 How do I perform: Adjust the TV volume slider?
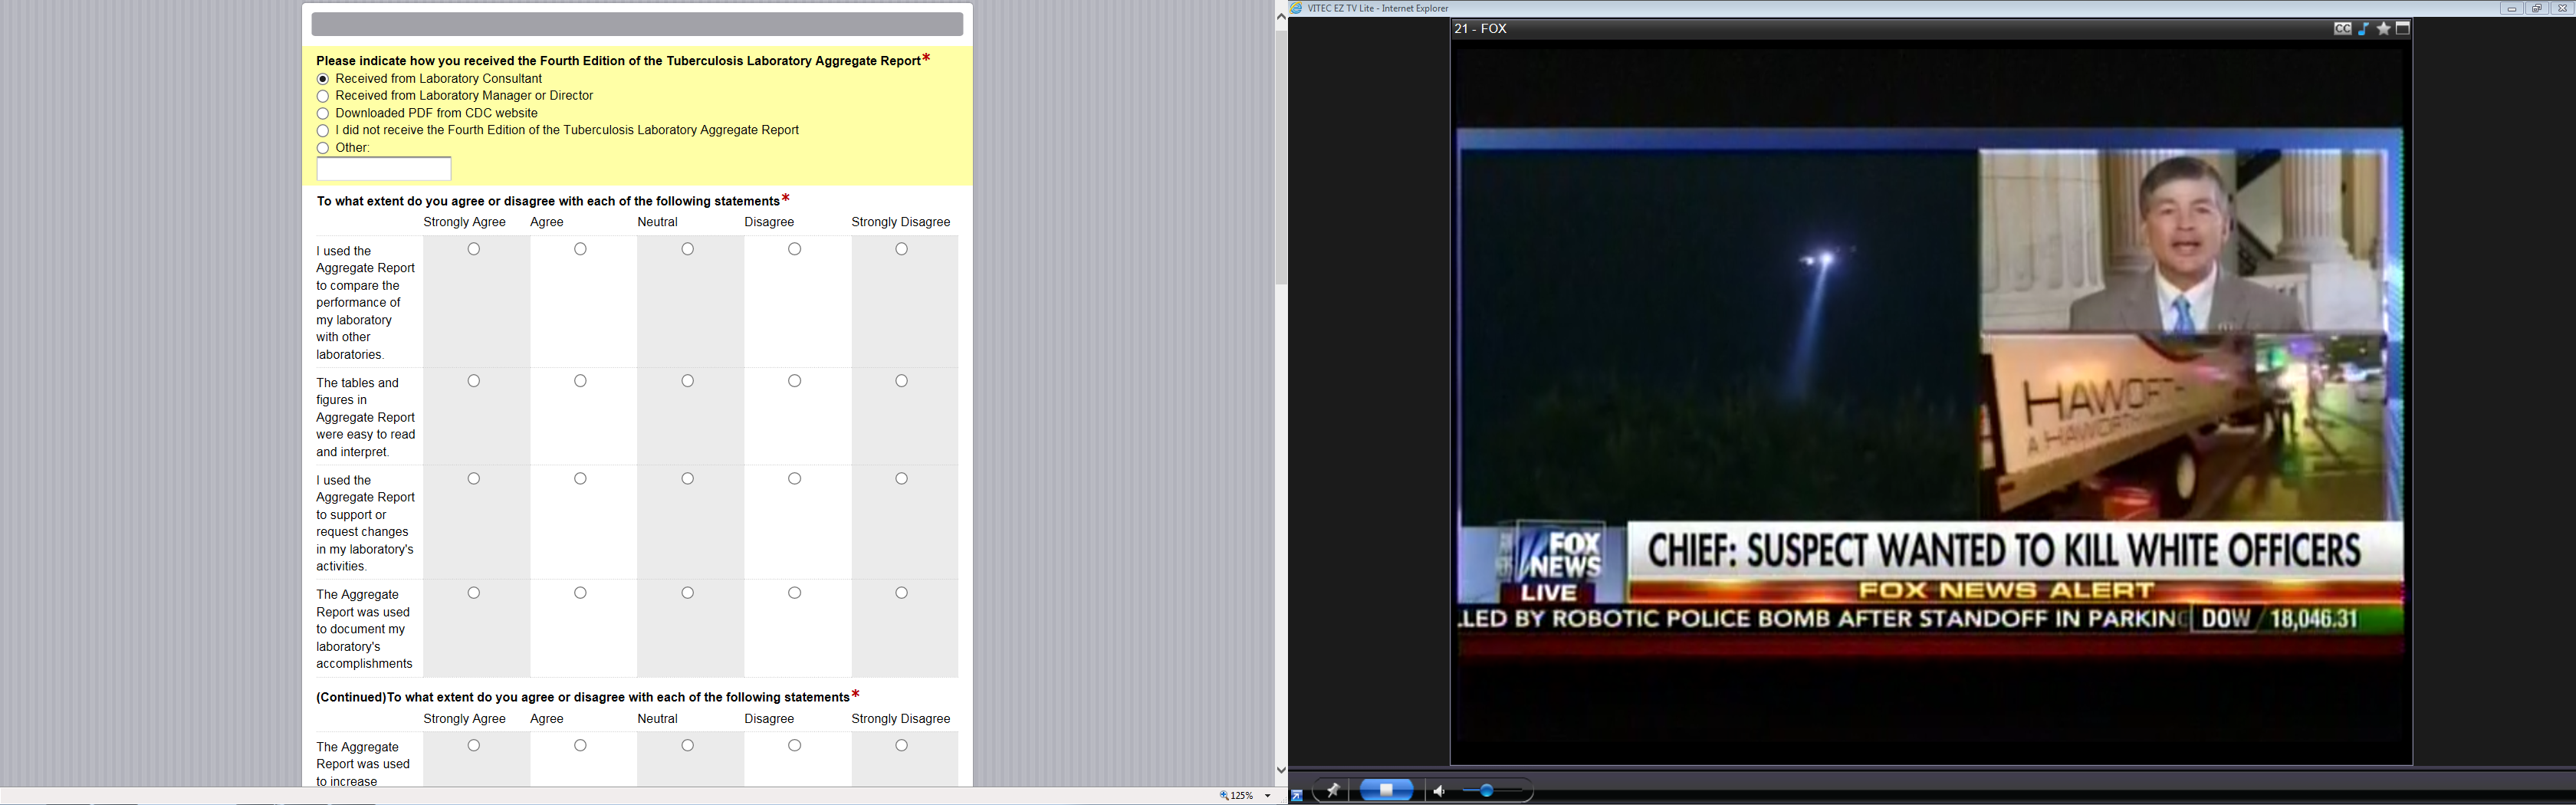coord(1486,791)
